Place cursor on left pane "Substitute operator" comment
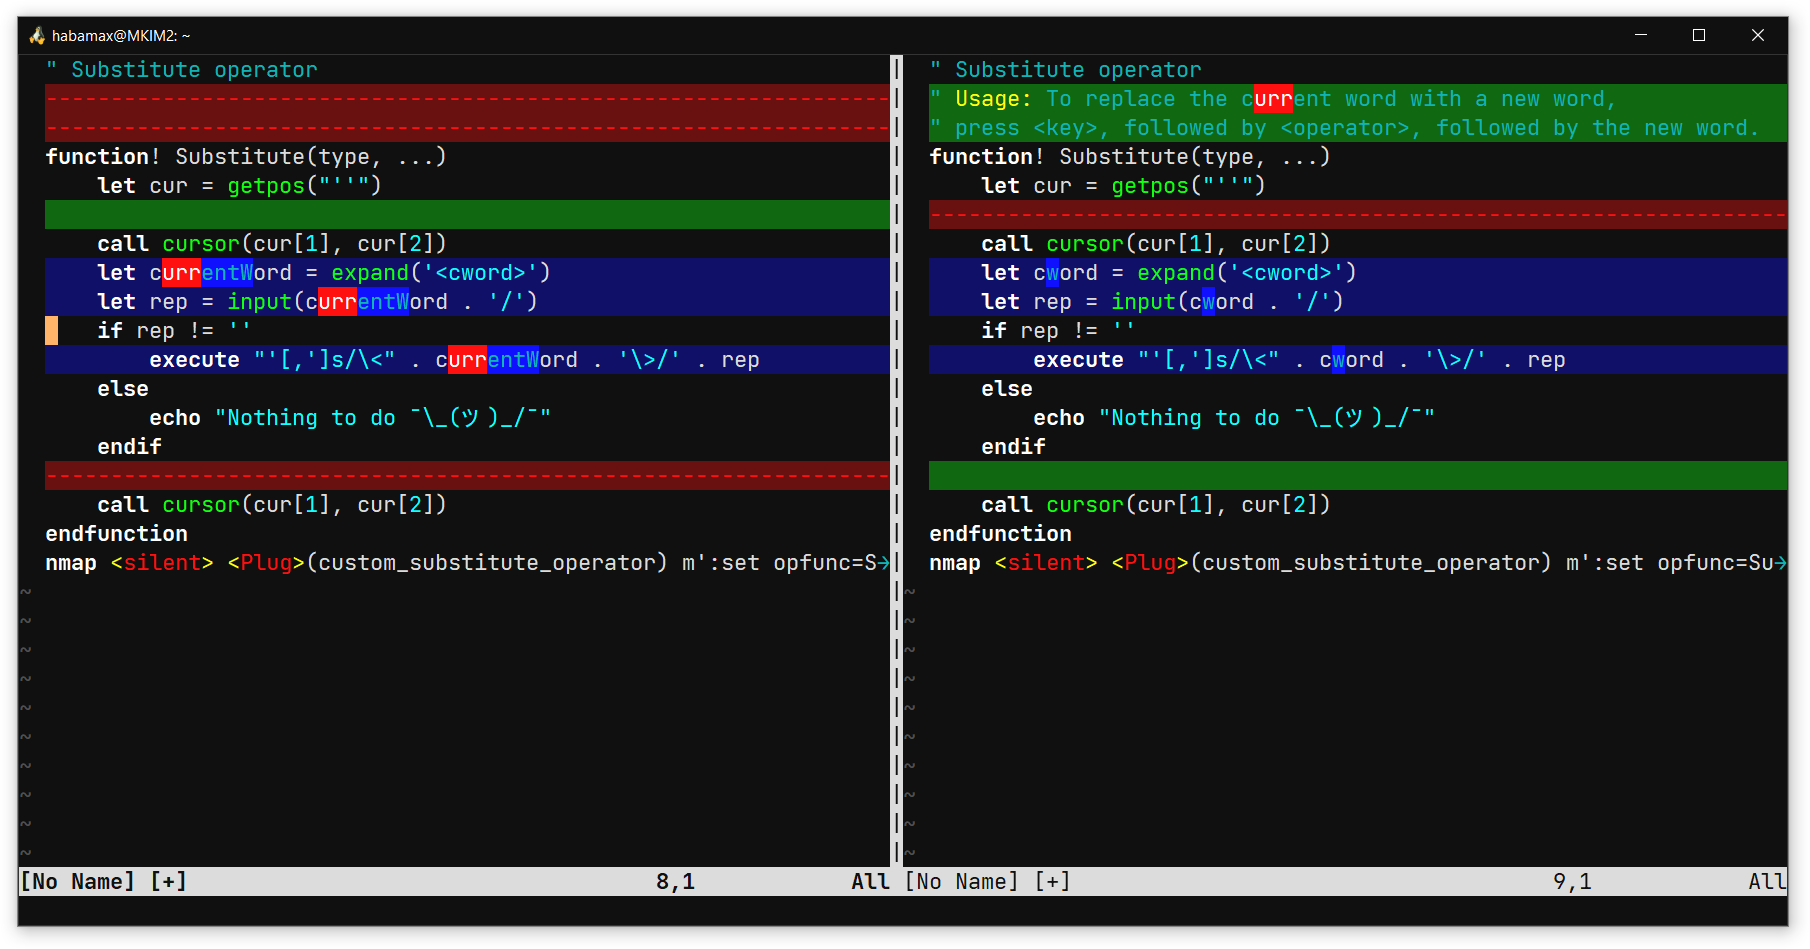 [x=182, y=70]
